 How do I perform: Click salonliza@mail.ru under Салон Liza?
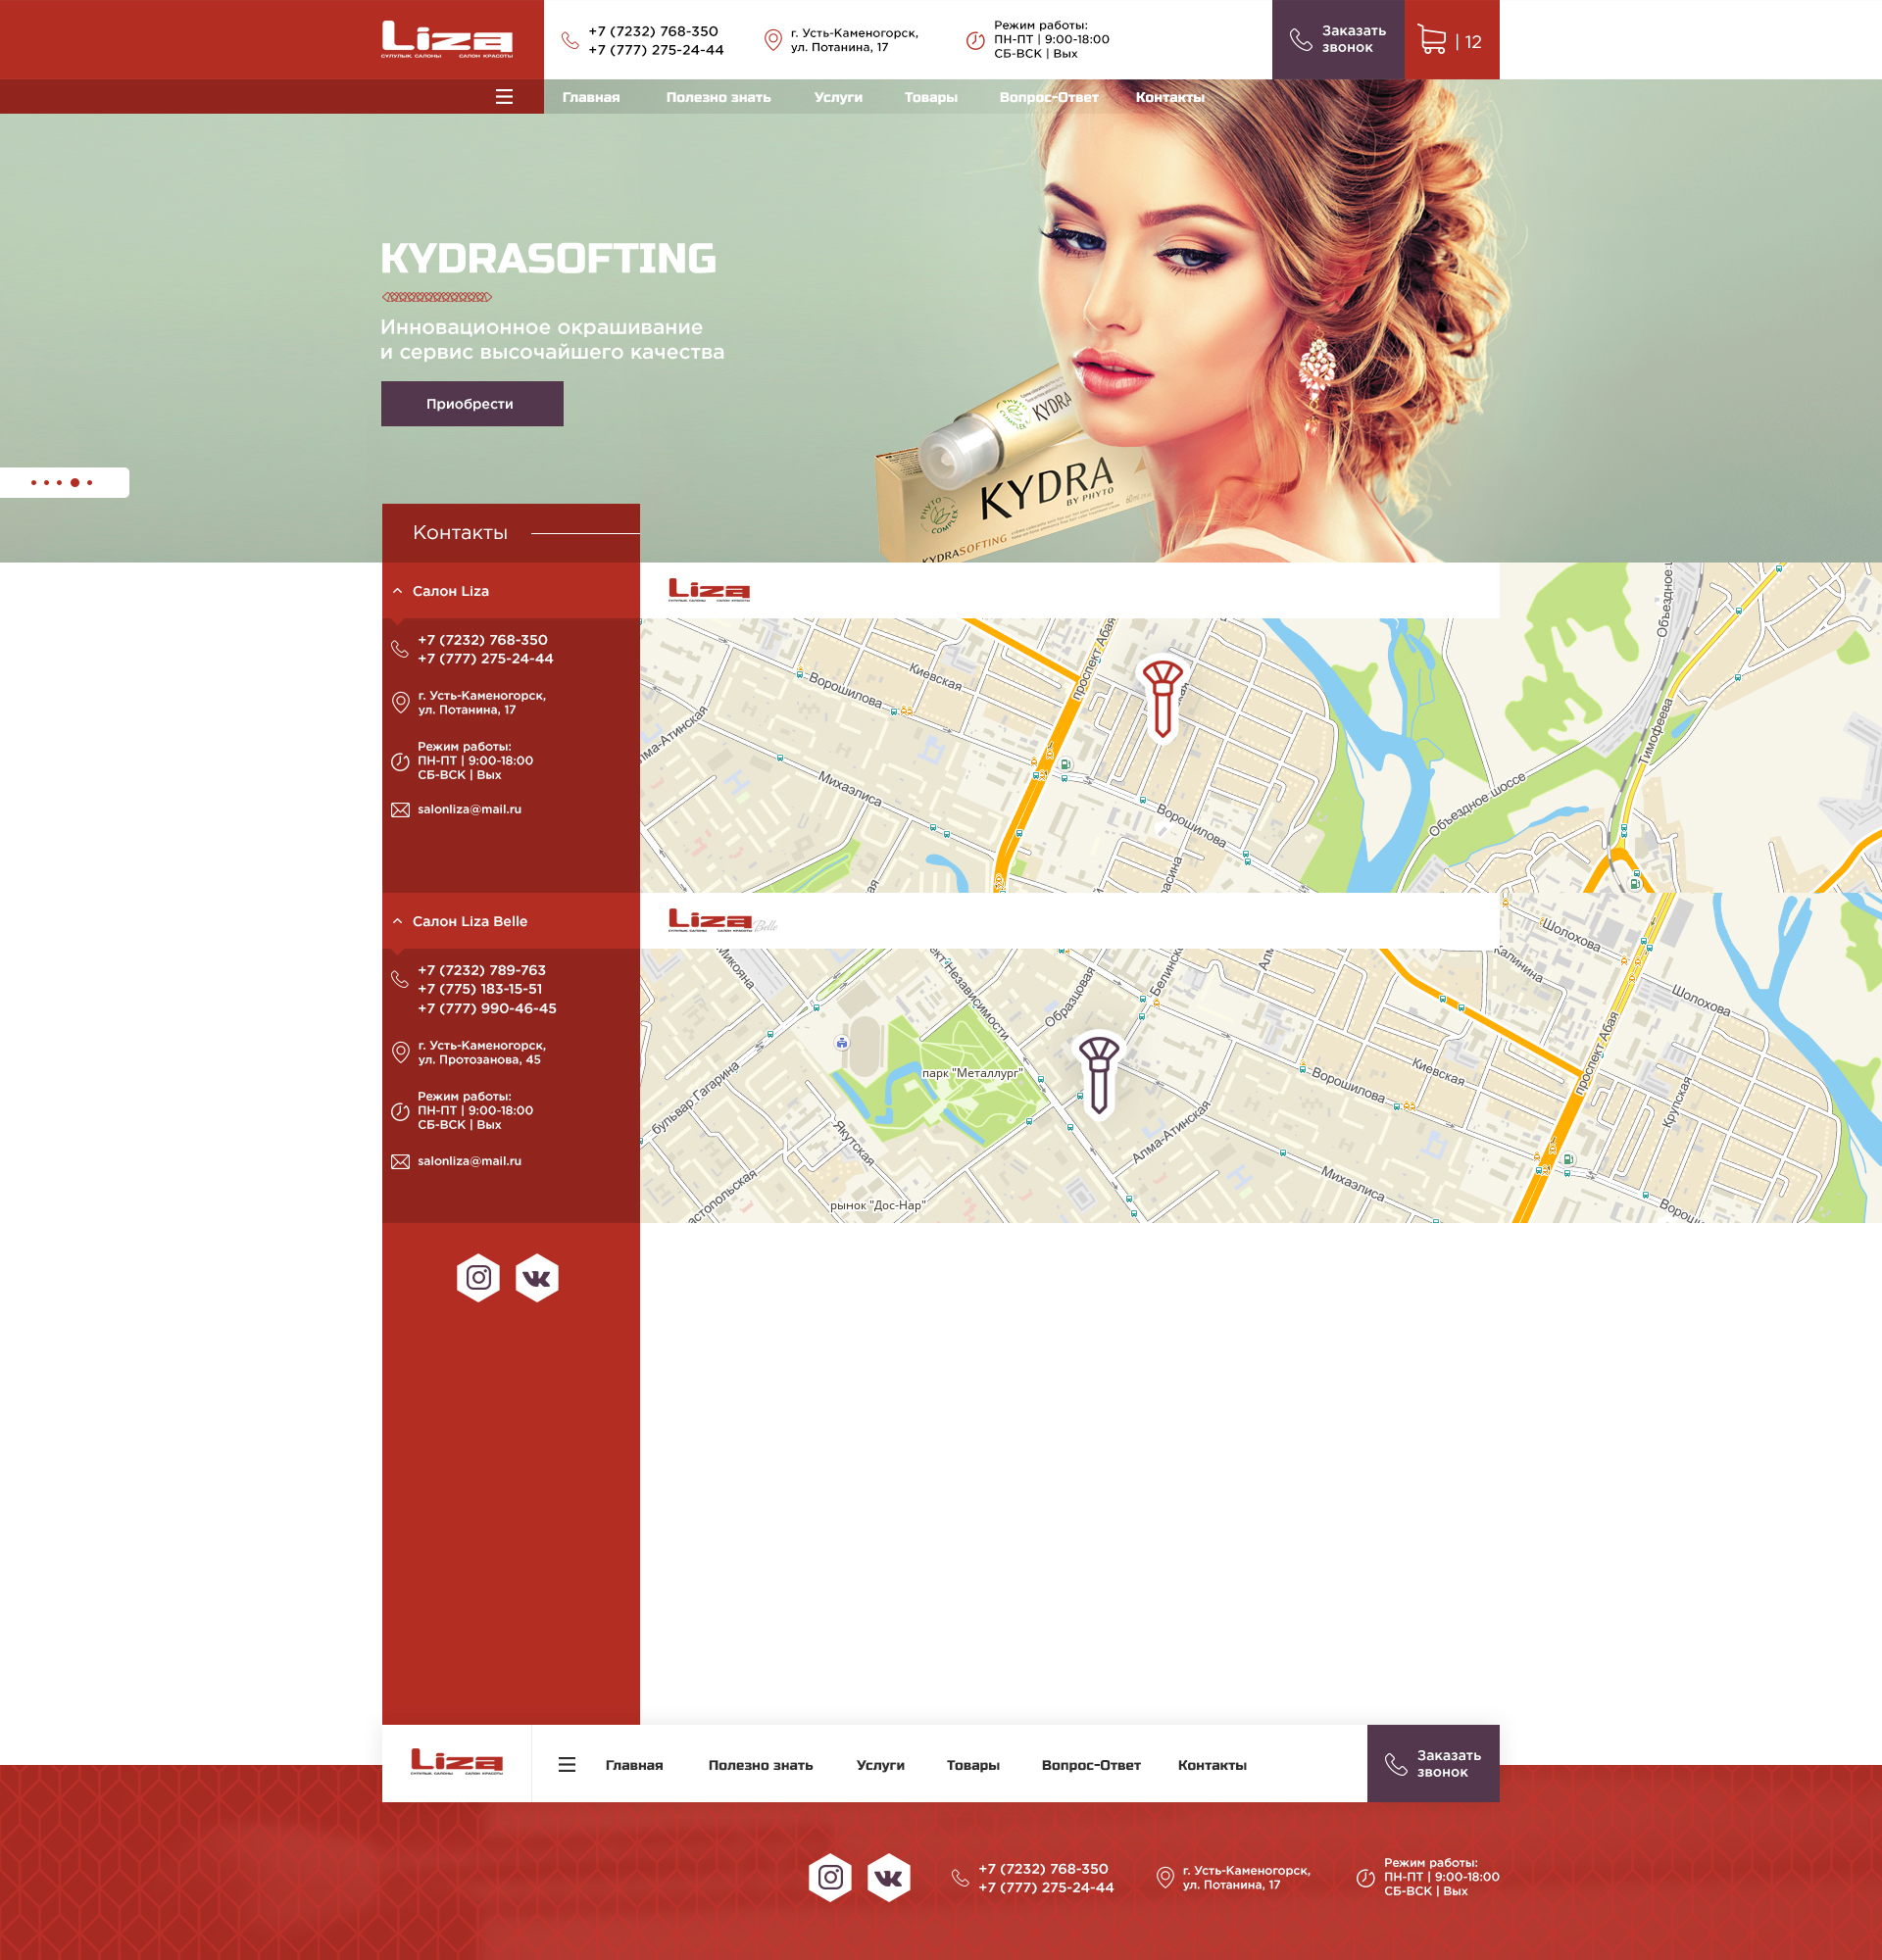[469, 809]
